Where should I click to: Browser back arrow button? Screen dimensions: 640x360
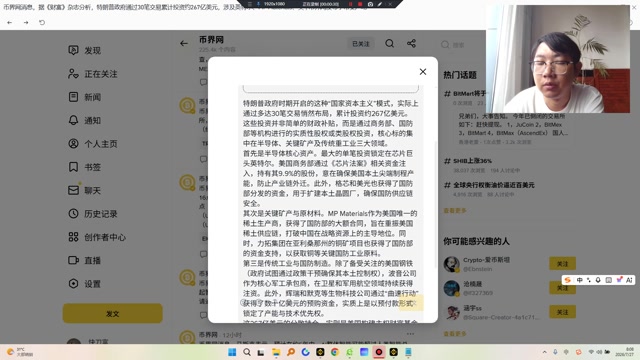pos(9,22)
